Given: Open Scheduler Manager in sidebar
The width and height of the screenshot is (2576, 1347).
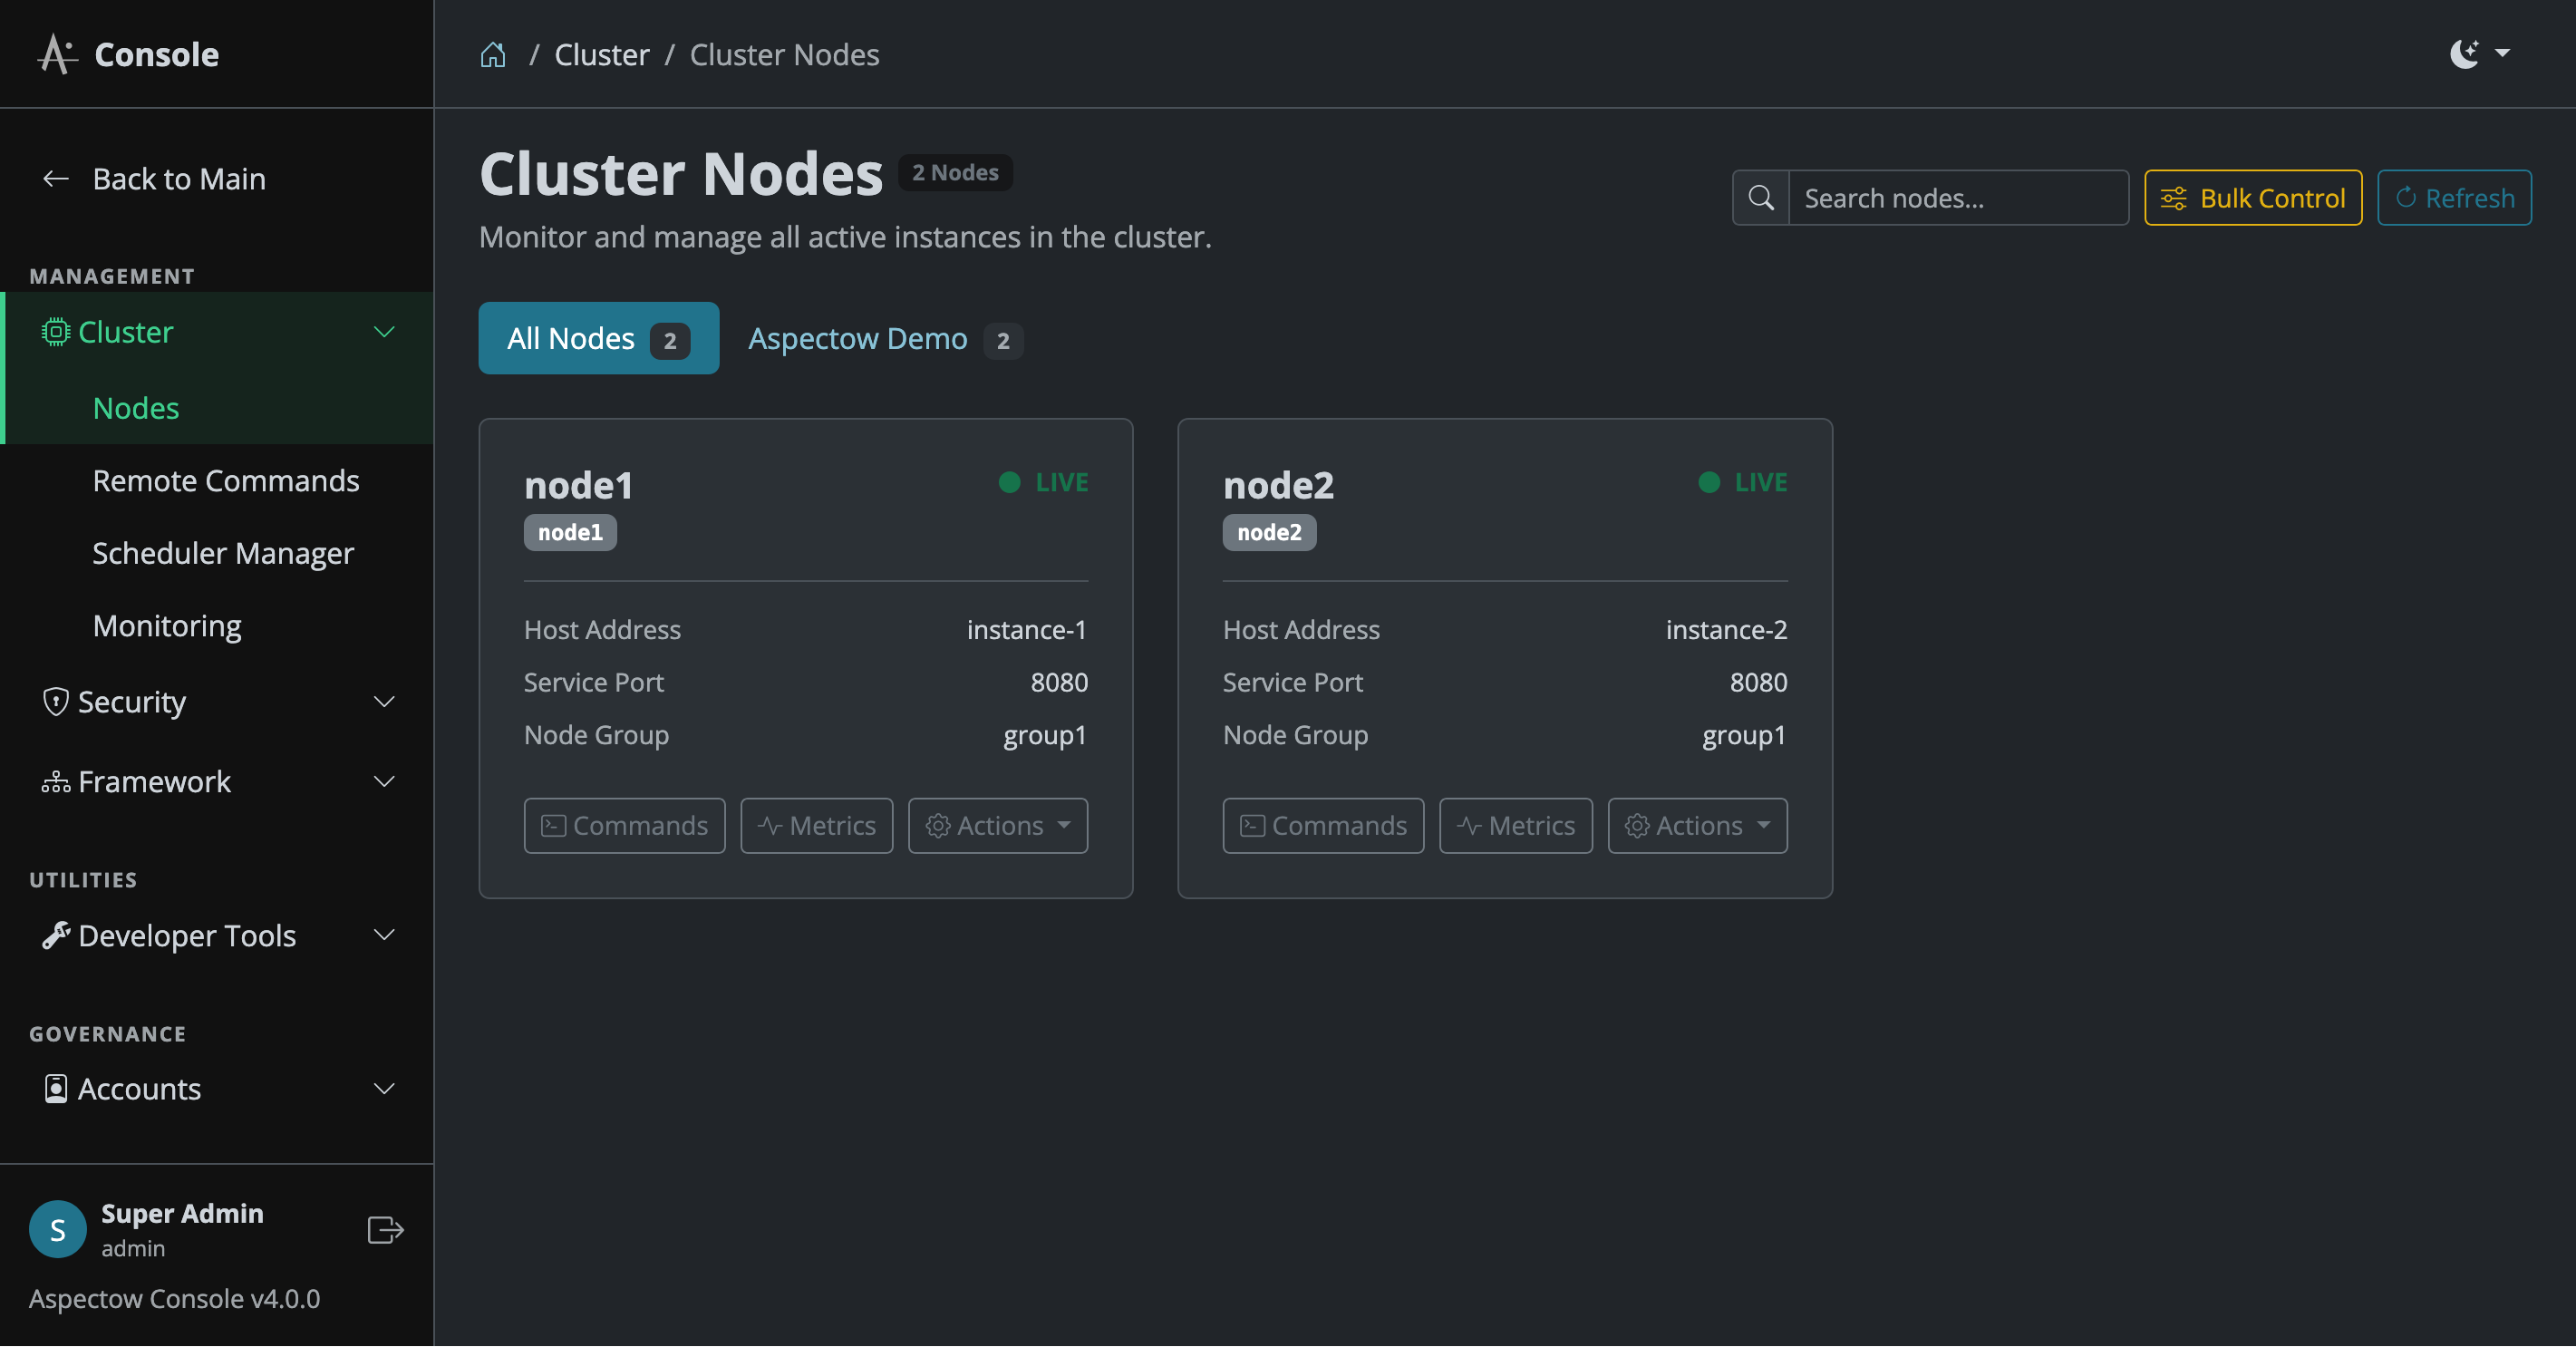Looking at the screenshot, I should click(223, 553).
